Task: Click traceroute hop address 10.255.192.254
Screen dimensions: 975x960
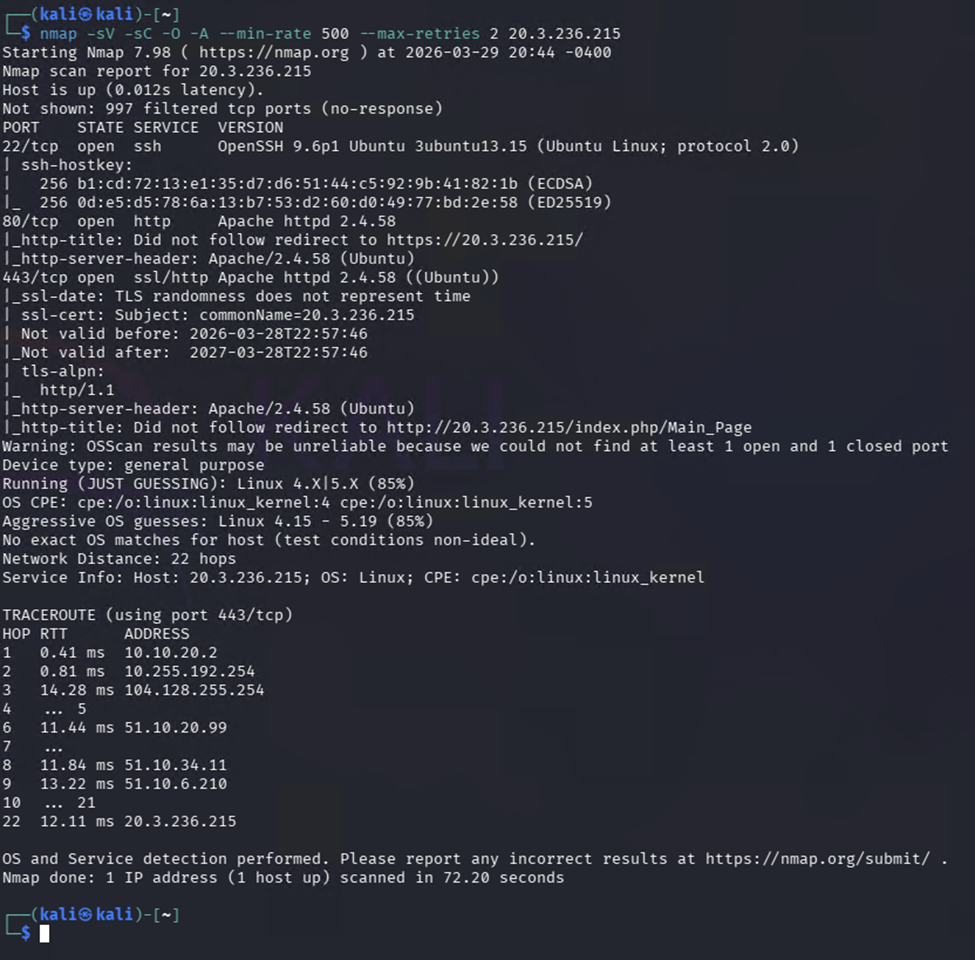Action: pyautogui.click(x=189, y=671)
